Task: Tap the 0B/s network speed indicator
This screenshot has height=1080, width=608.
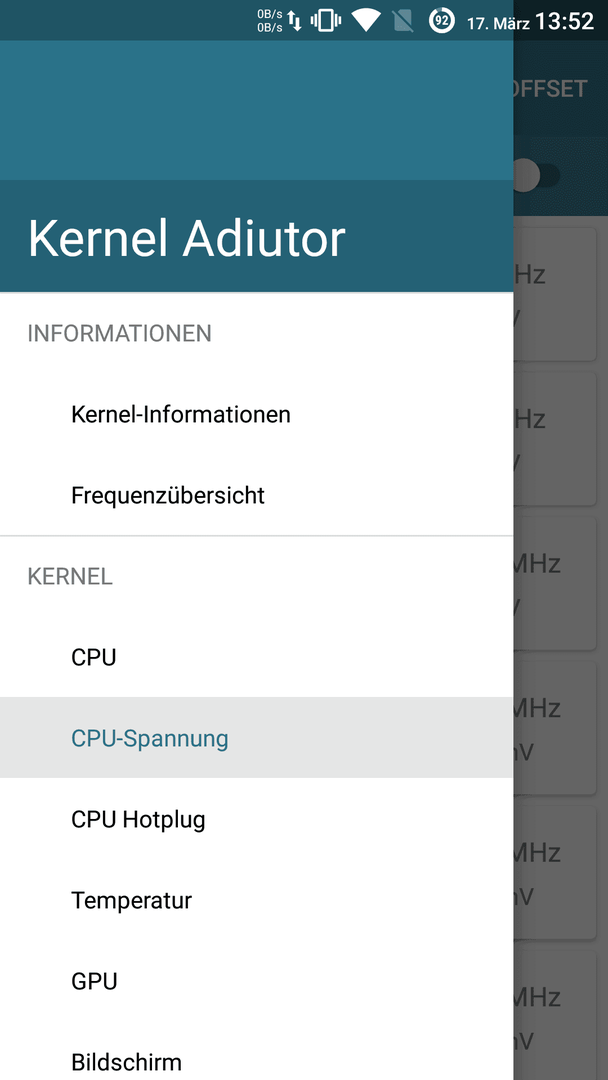Action: click(x=269, y=20)
